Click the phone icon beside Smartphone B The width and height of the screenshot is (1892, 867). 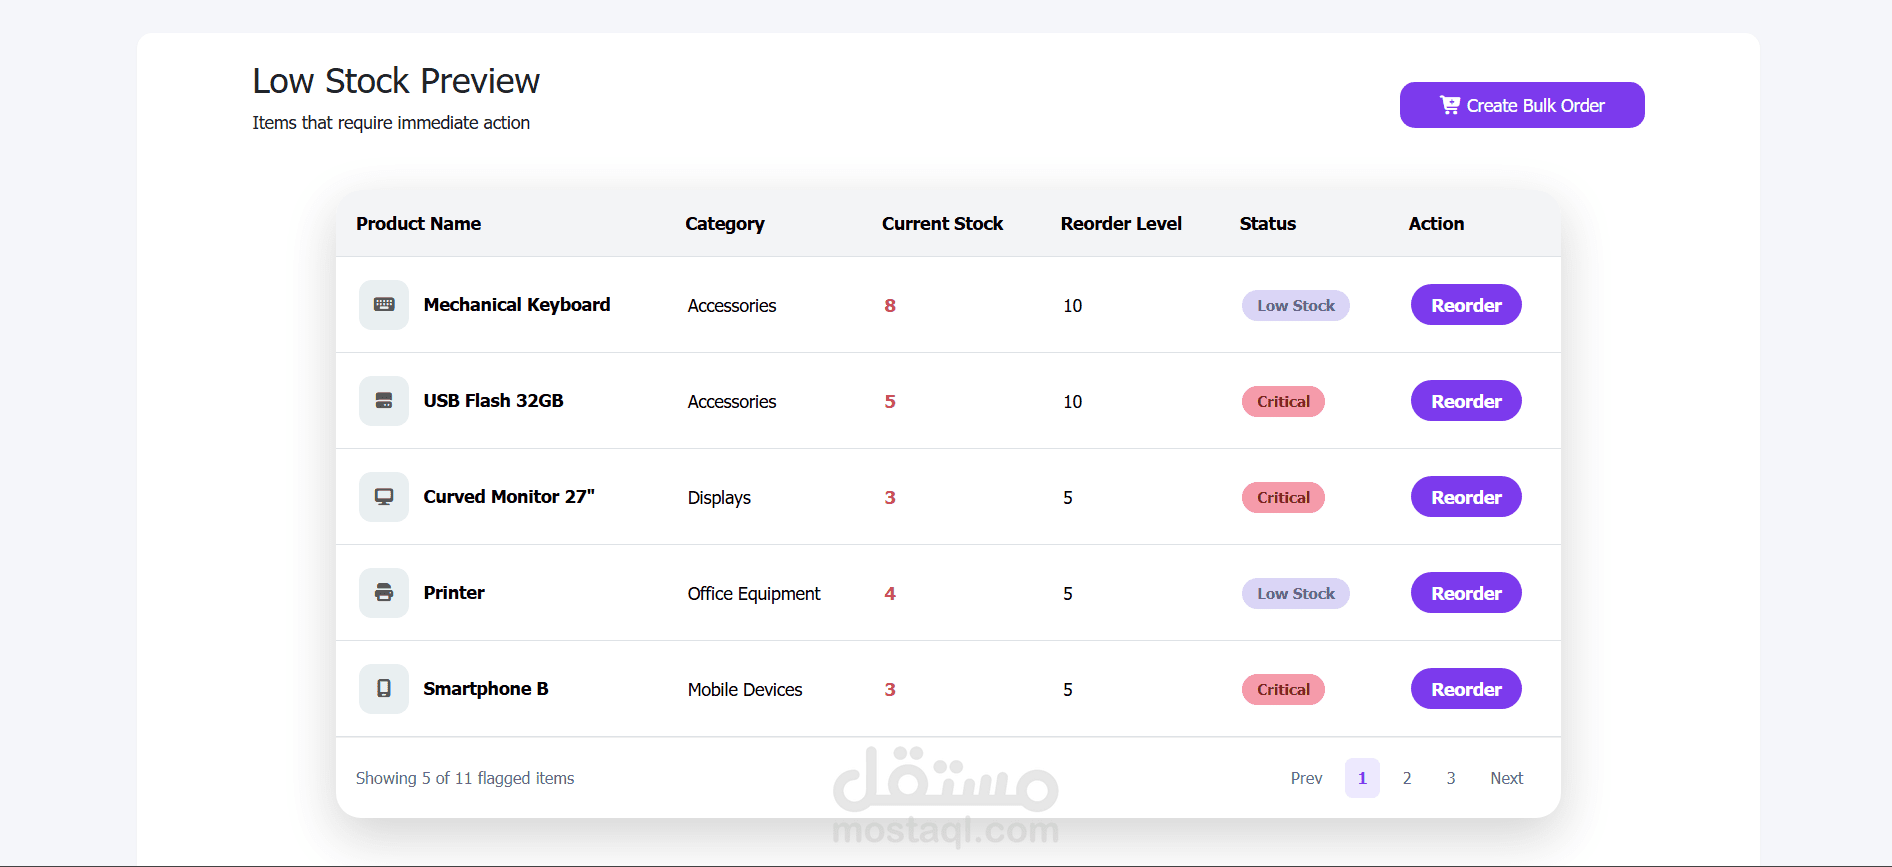tap(384, 689)
